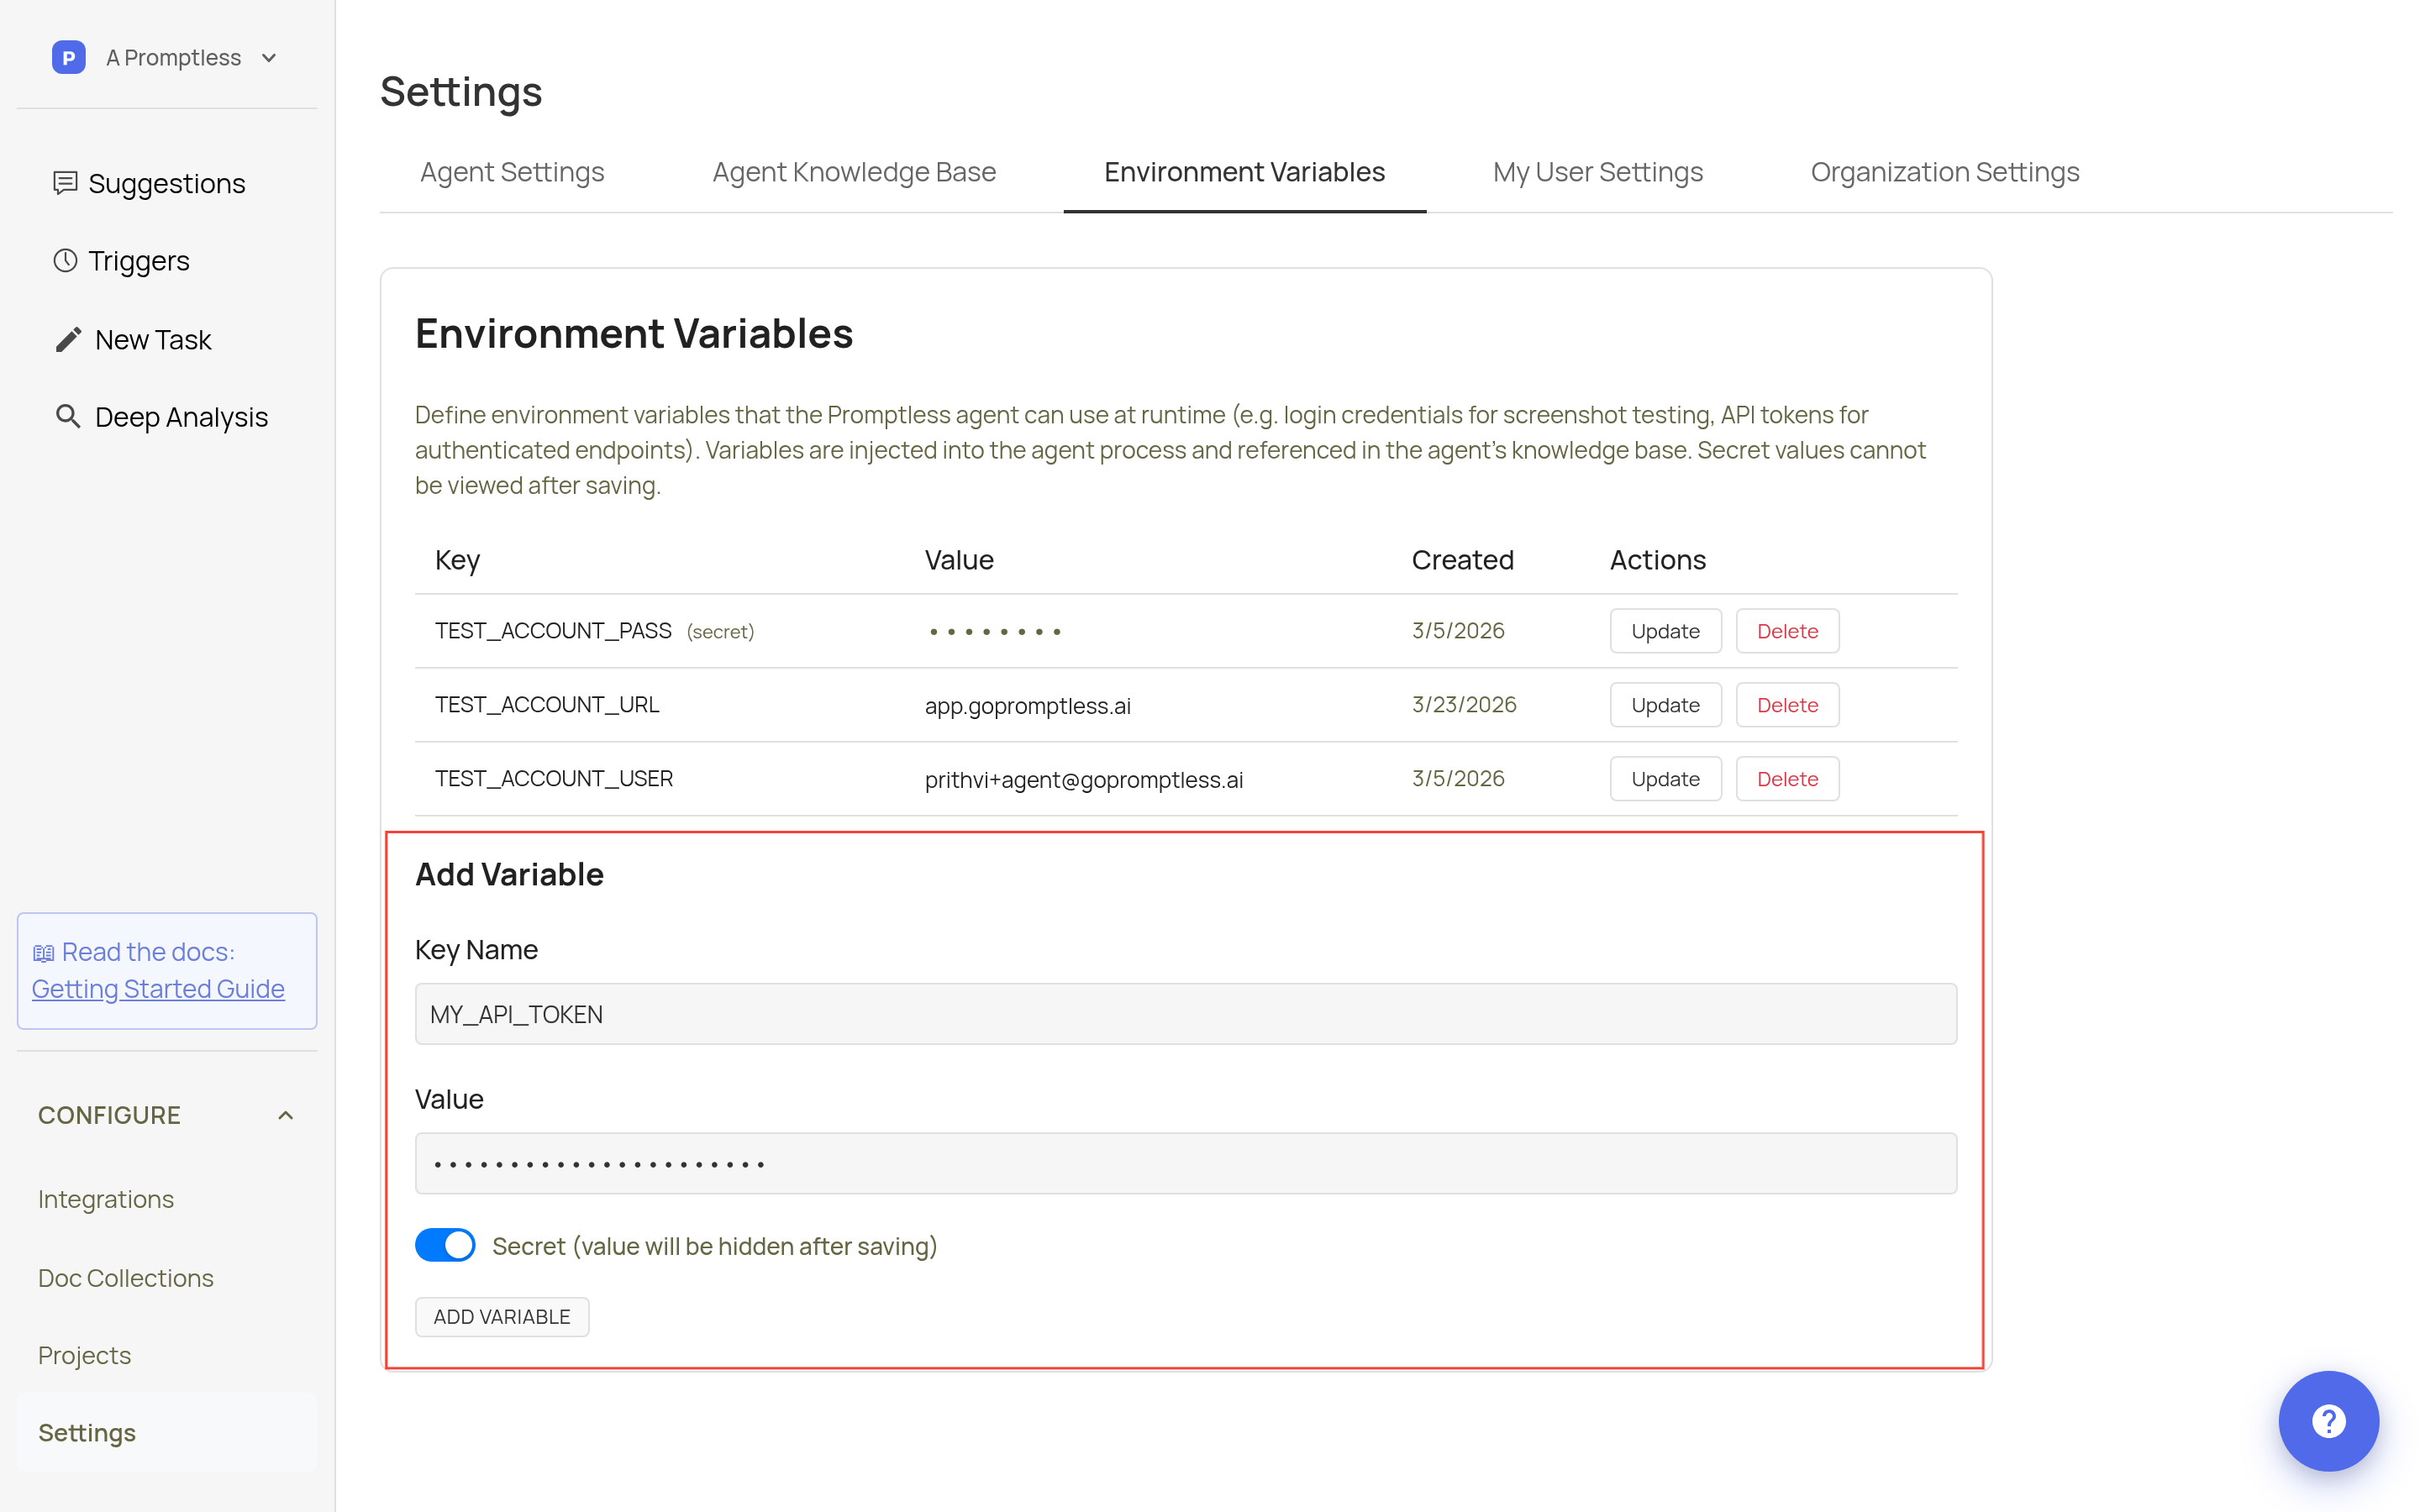Open Deep Analysis with the magnifier icon
The image size is (2420, 1512).
66,416
